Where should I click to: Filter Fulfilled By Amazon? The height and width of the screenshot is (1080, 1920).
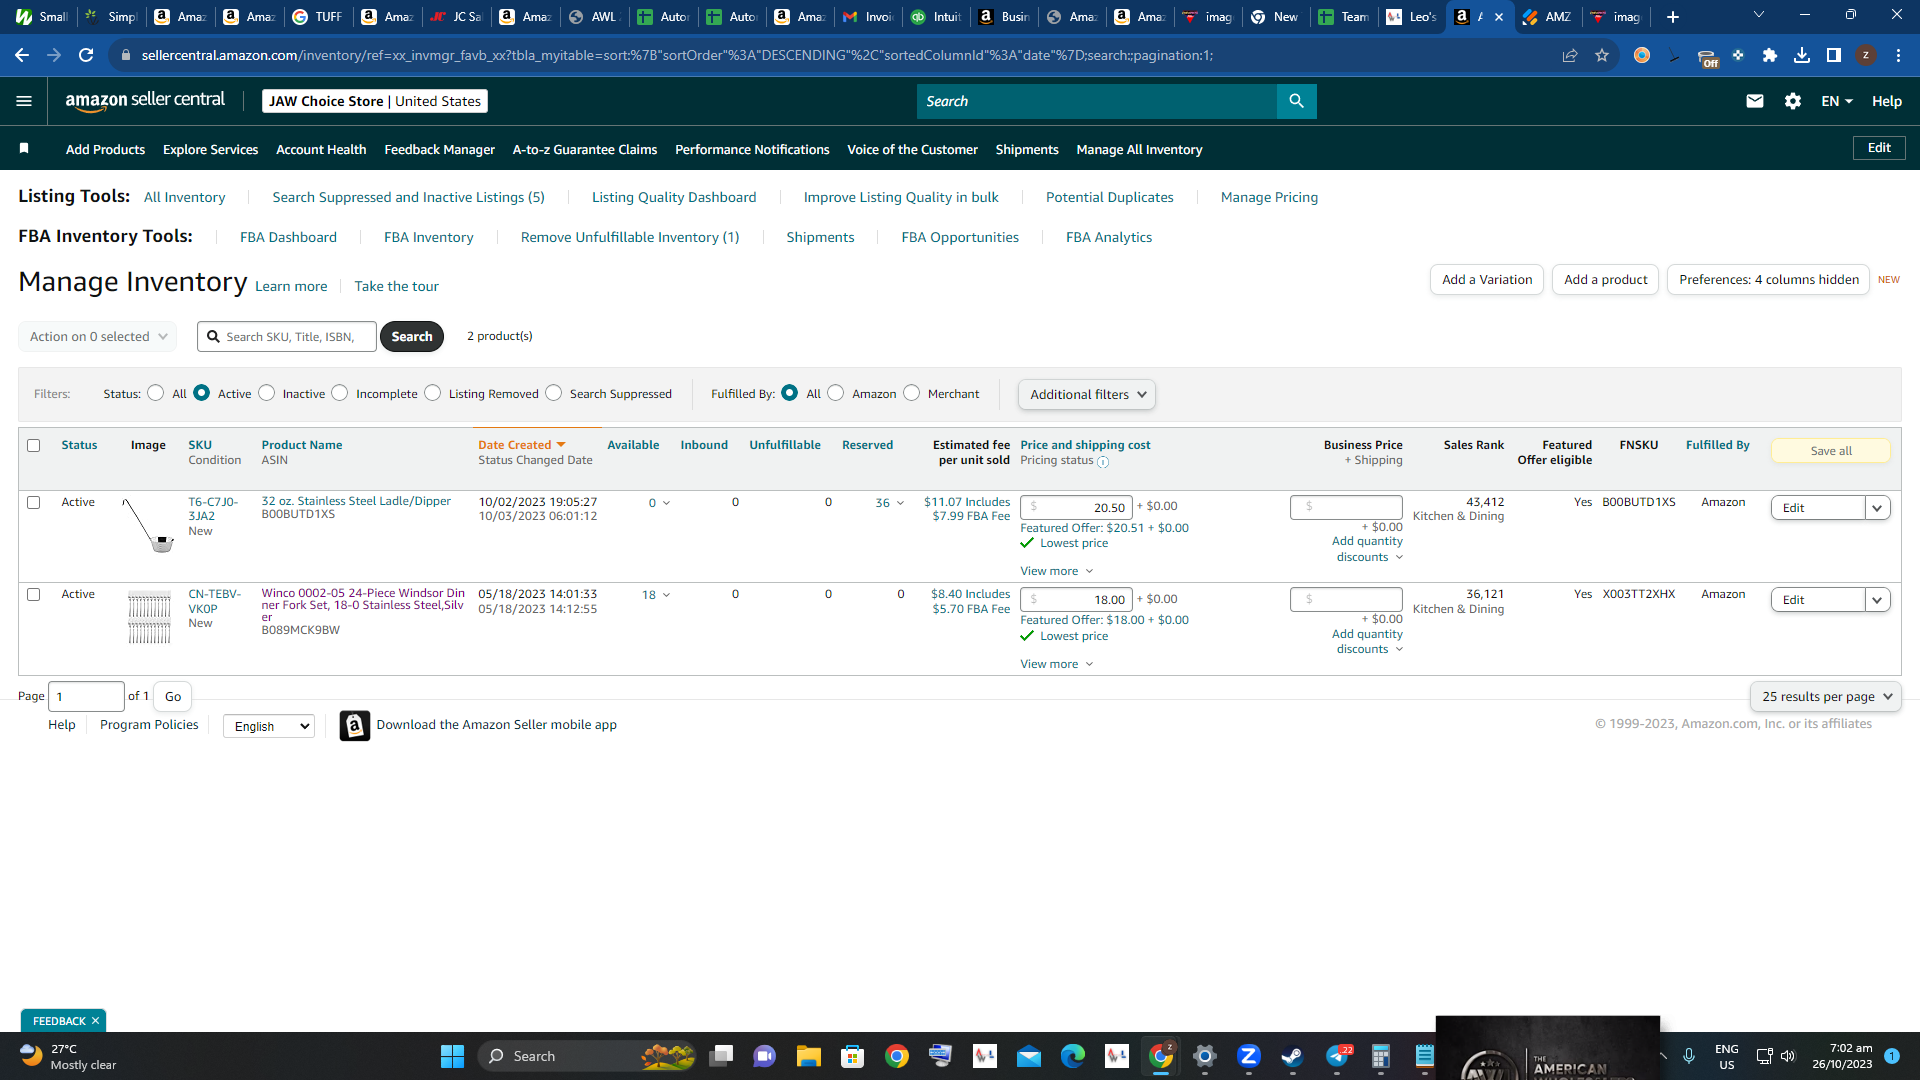836,393
